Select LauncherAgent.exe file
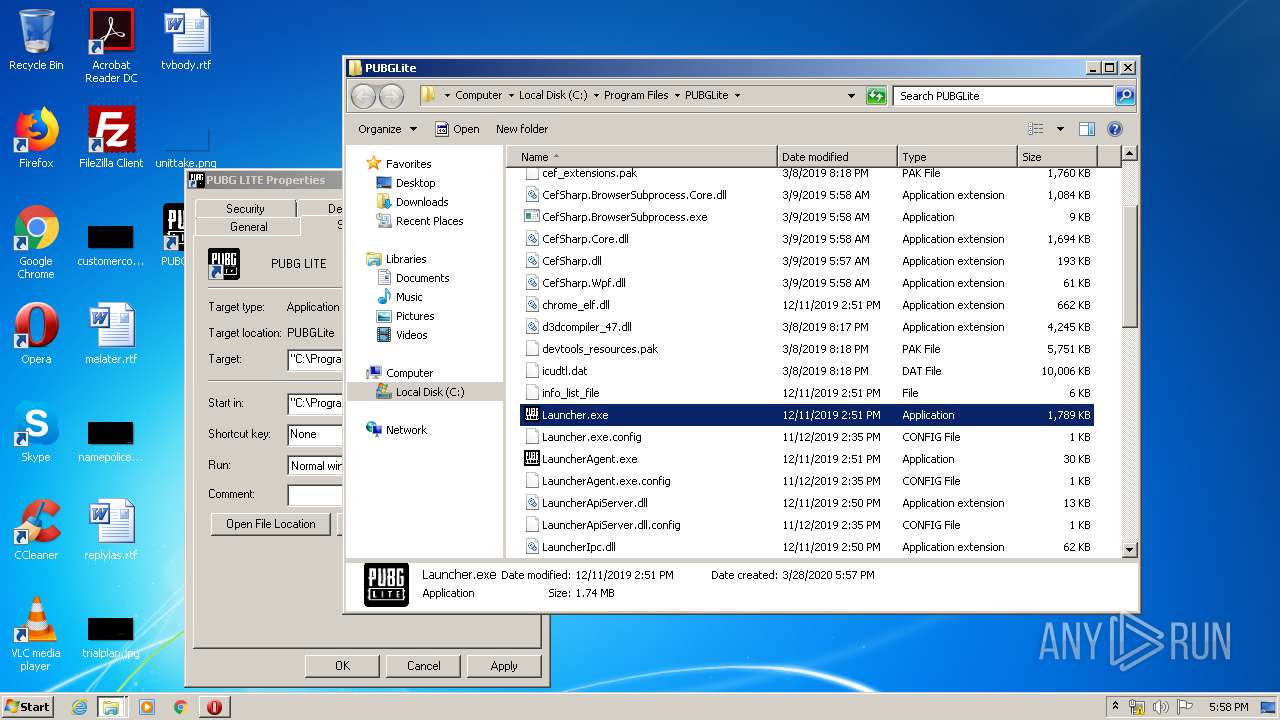The height and width of the screenshot is (720, 1280). (x=589, y=459)
